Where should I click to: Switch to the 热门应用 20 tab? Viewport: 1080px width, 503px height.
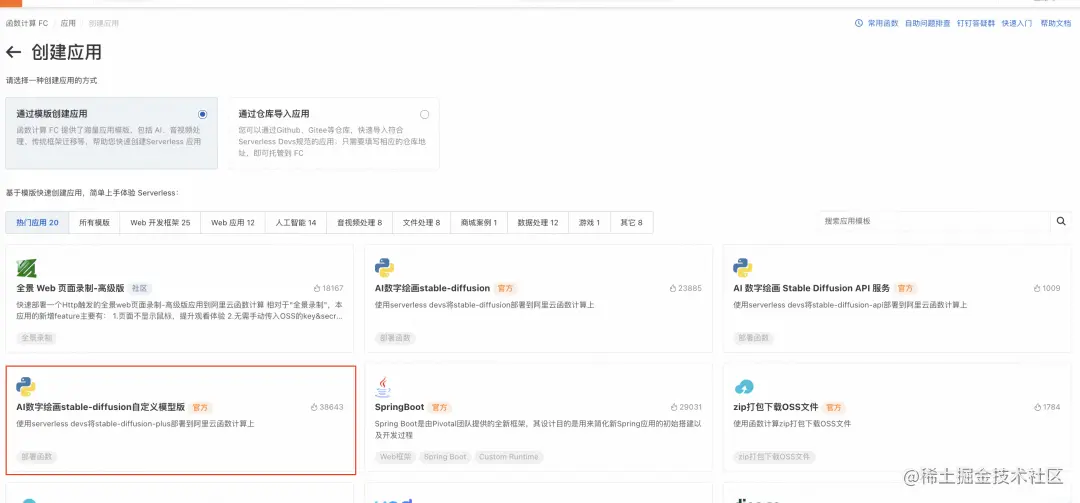click(37, 223)
